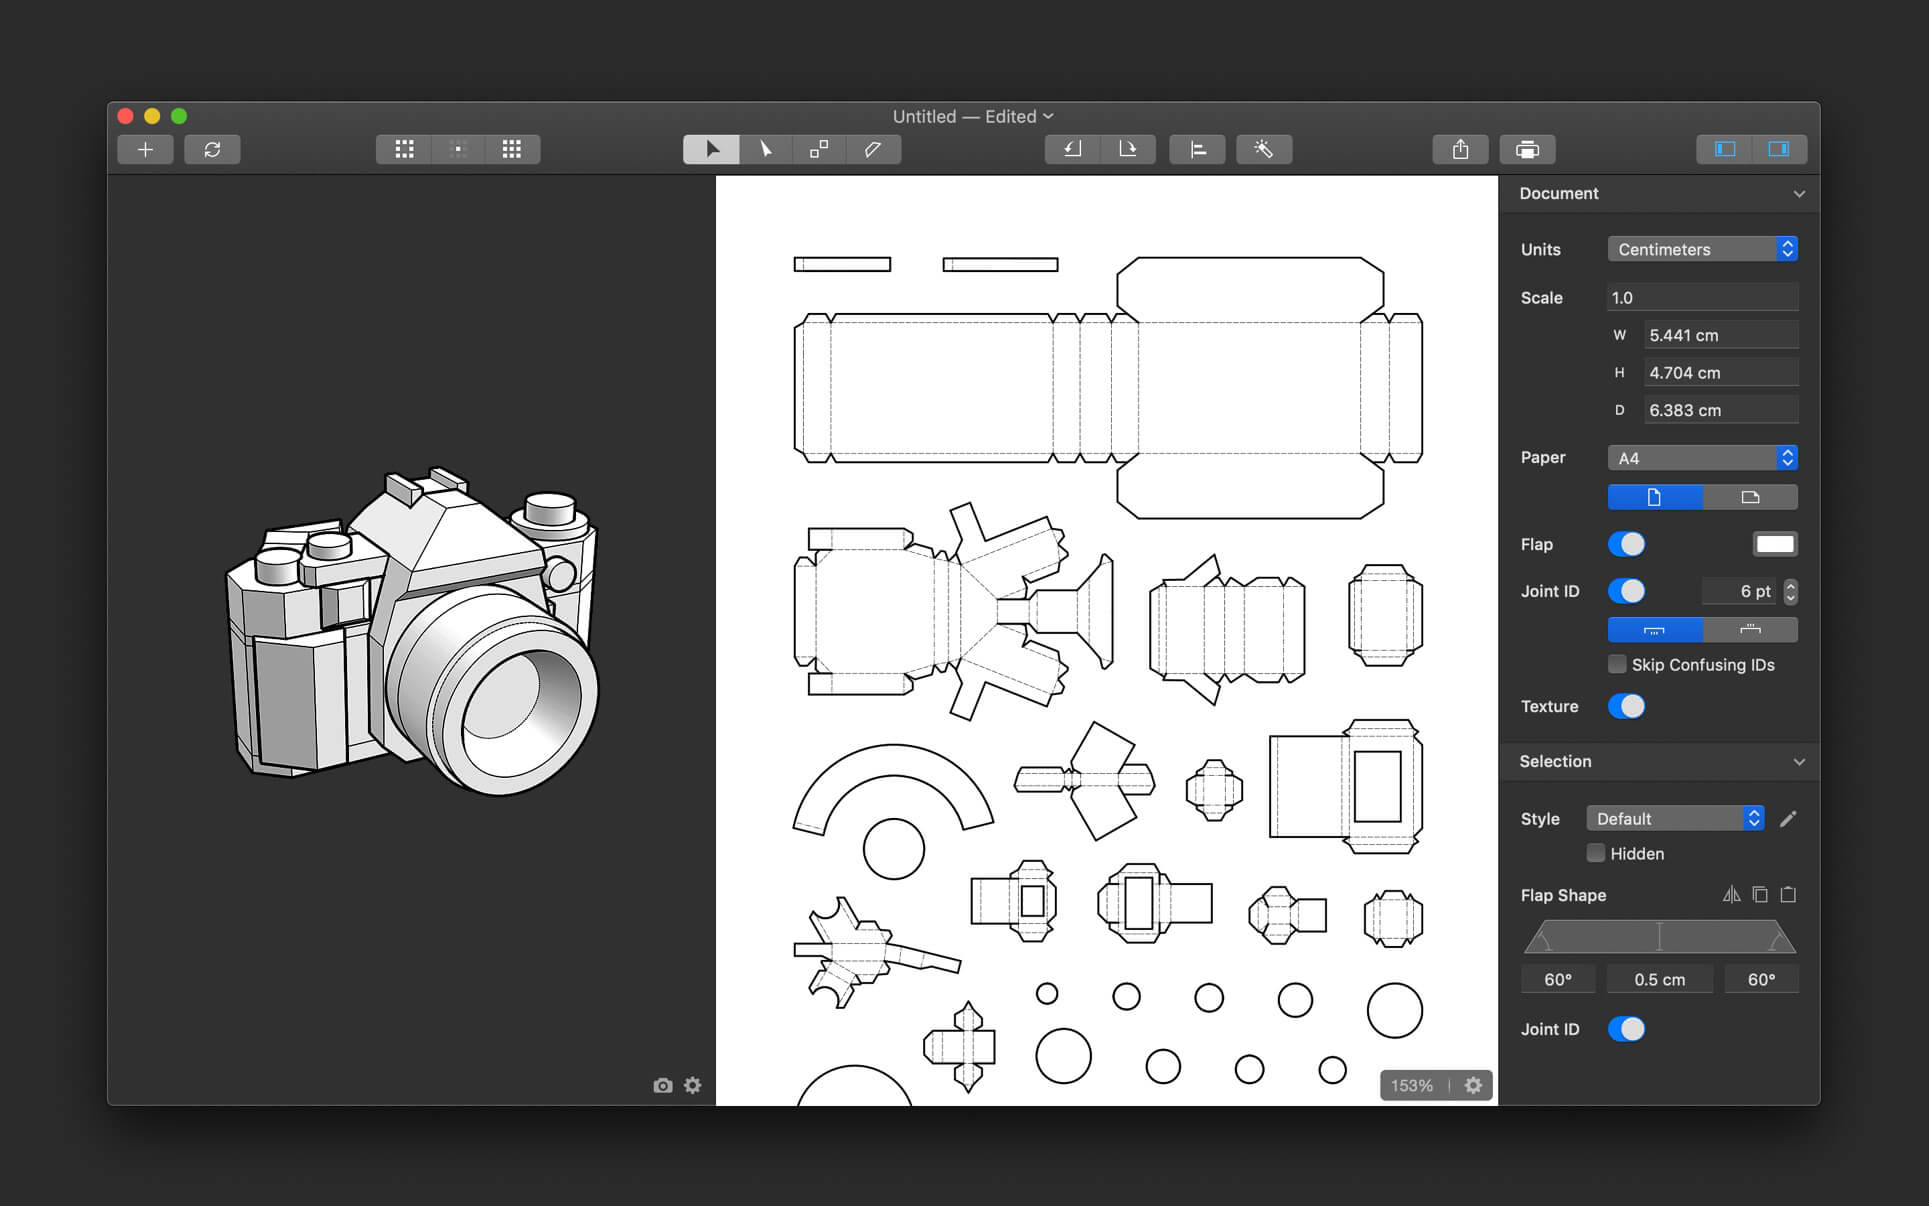Viewport: 1929px width, 1206px height.
Task: Select the pen edit tool
Action: [873, 149]
